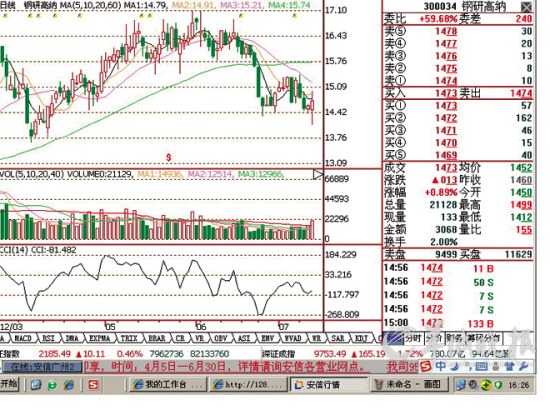Switch to the 财务 tab
The height and width of the screenshot is (412, 550).
coord(454,338)
